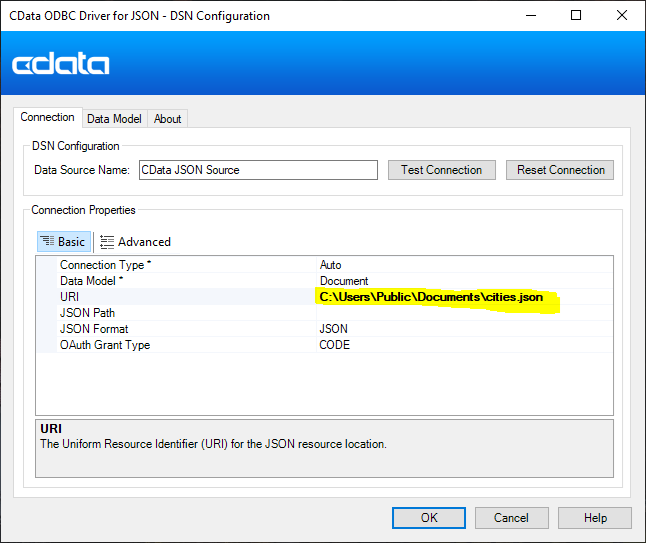Viewport: 646px width, 544px height.
Task: Click the empty JSON Path value cell
Action: (465, 313)
